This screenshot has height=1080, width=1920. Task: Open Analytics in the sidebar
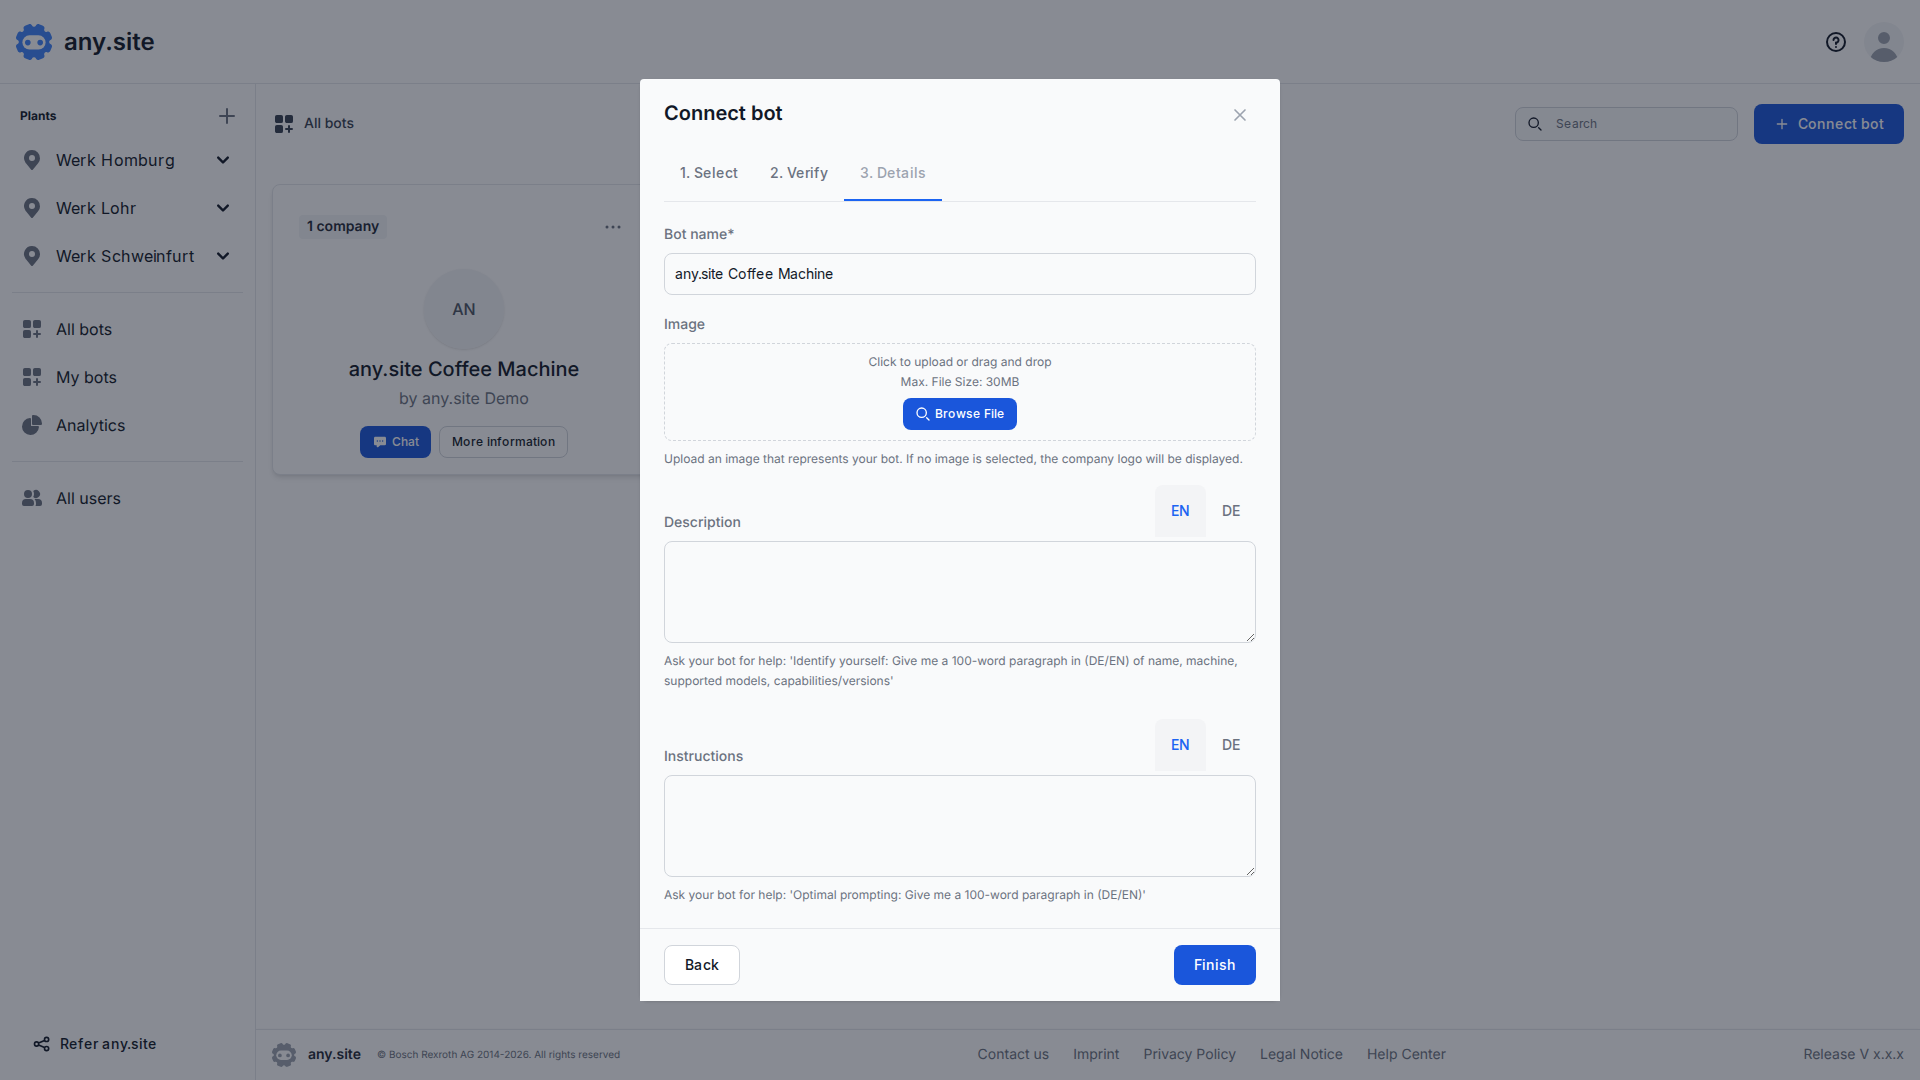[x=128, y=425]
